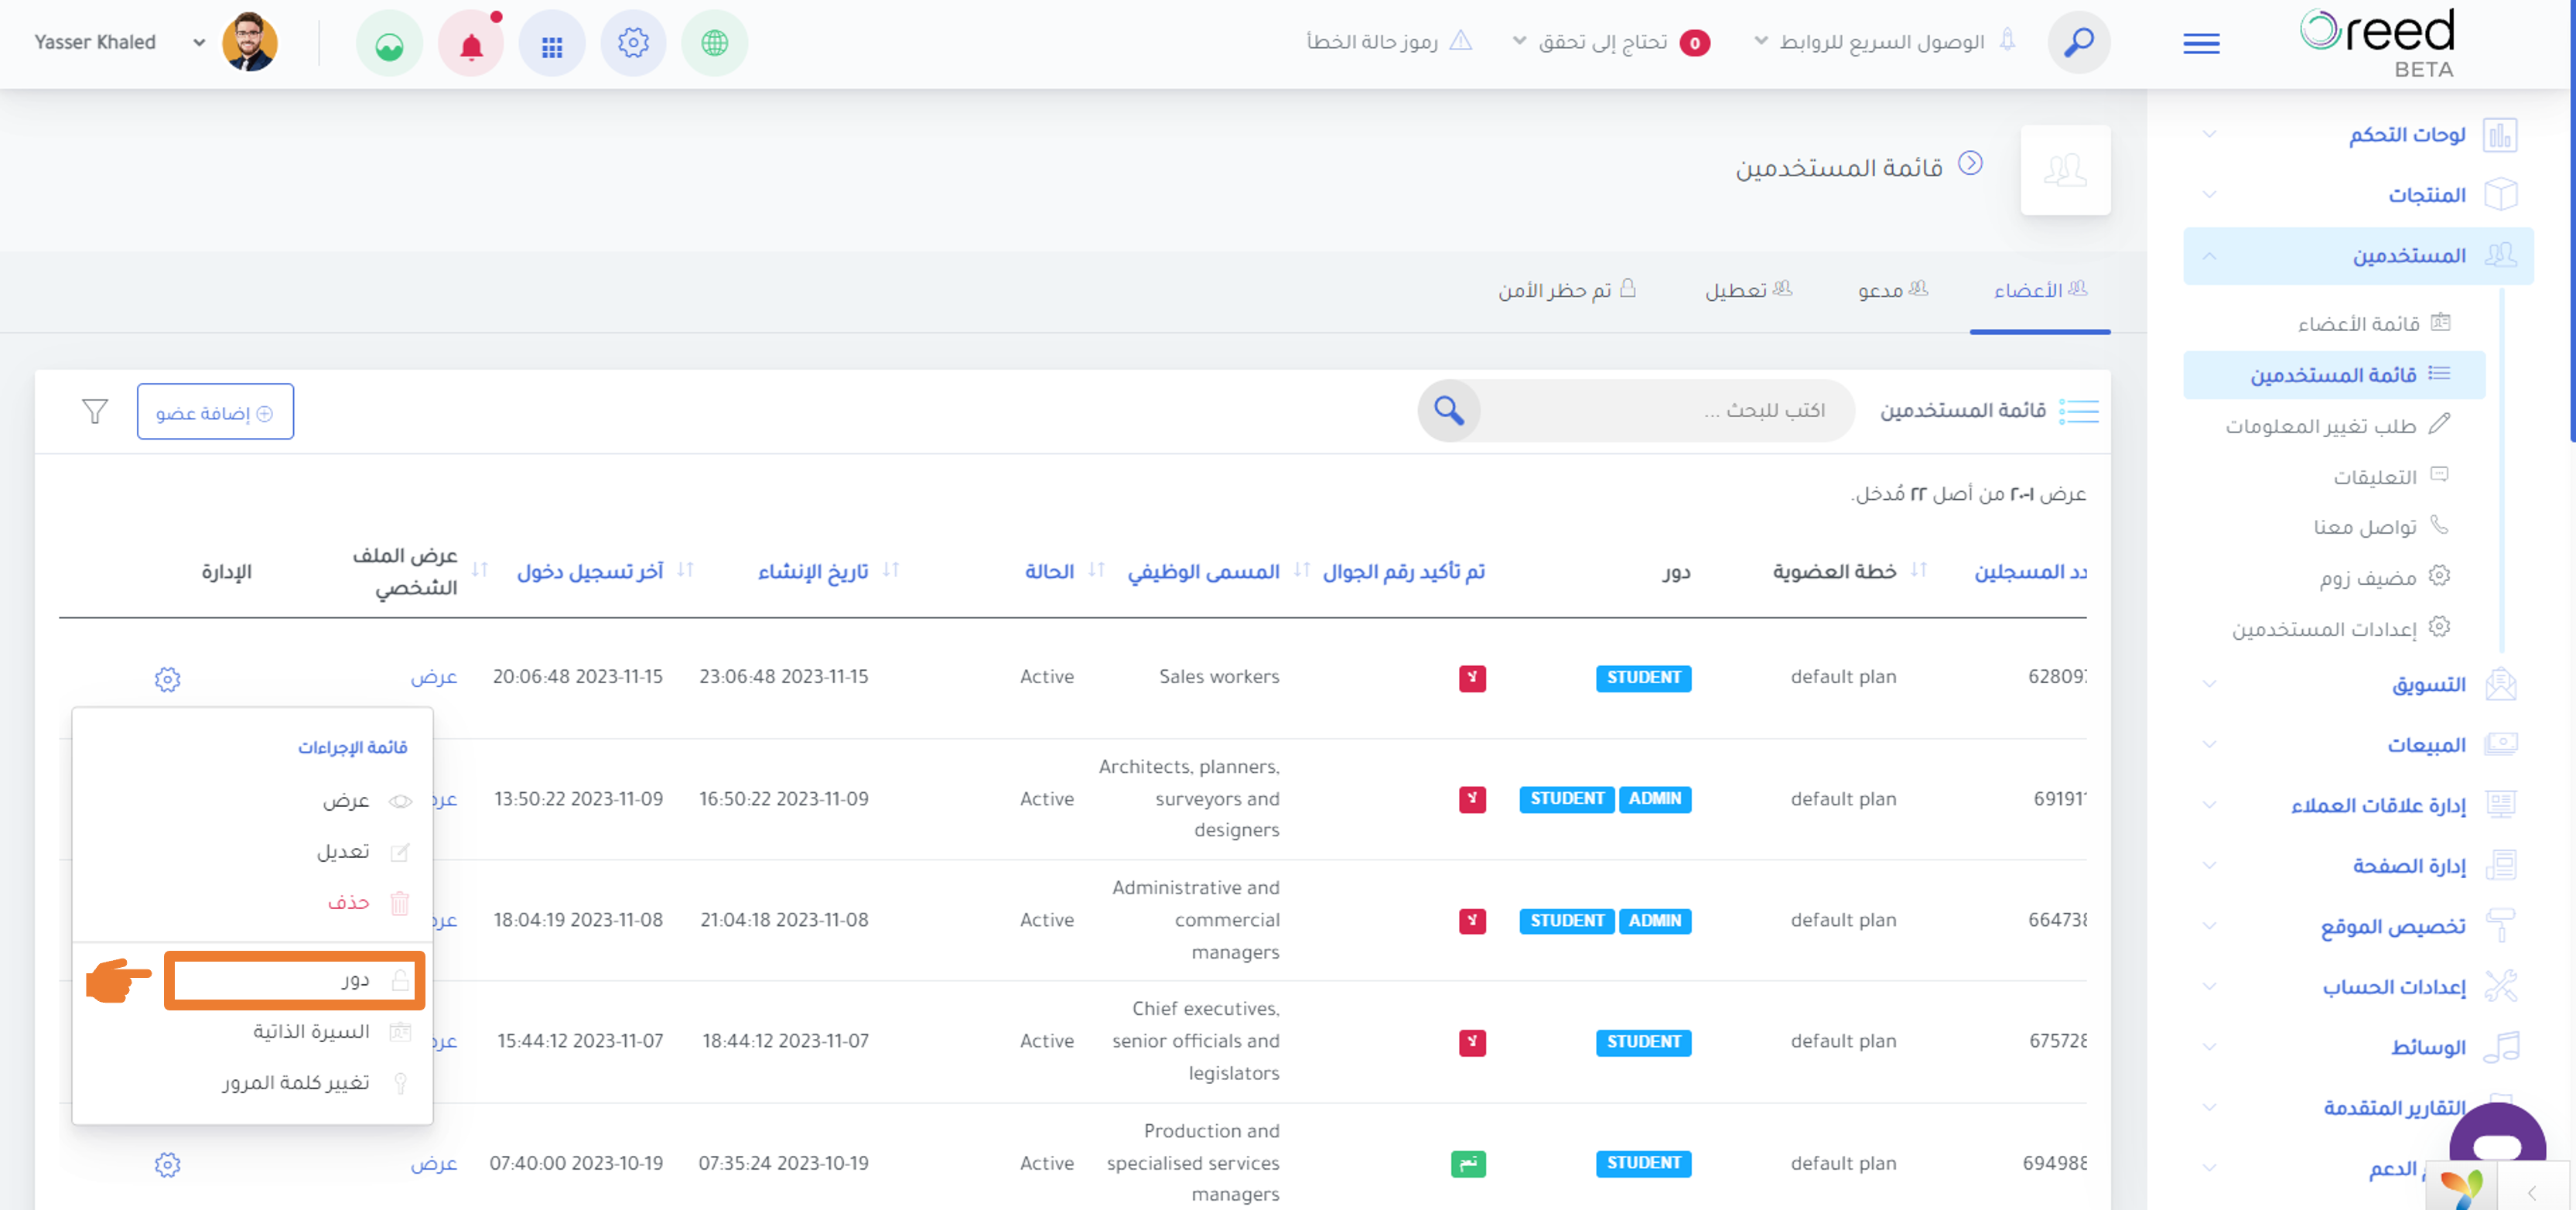Sort by آخر تسجيل دخول column
The image size is (2576, 1210).
tap(590, 571)
